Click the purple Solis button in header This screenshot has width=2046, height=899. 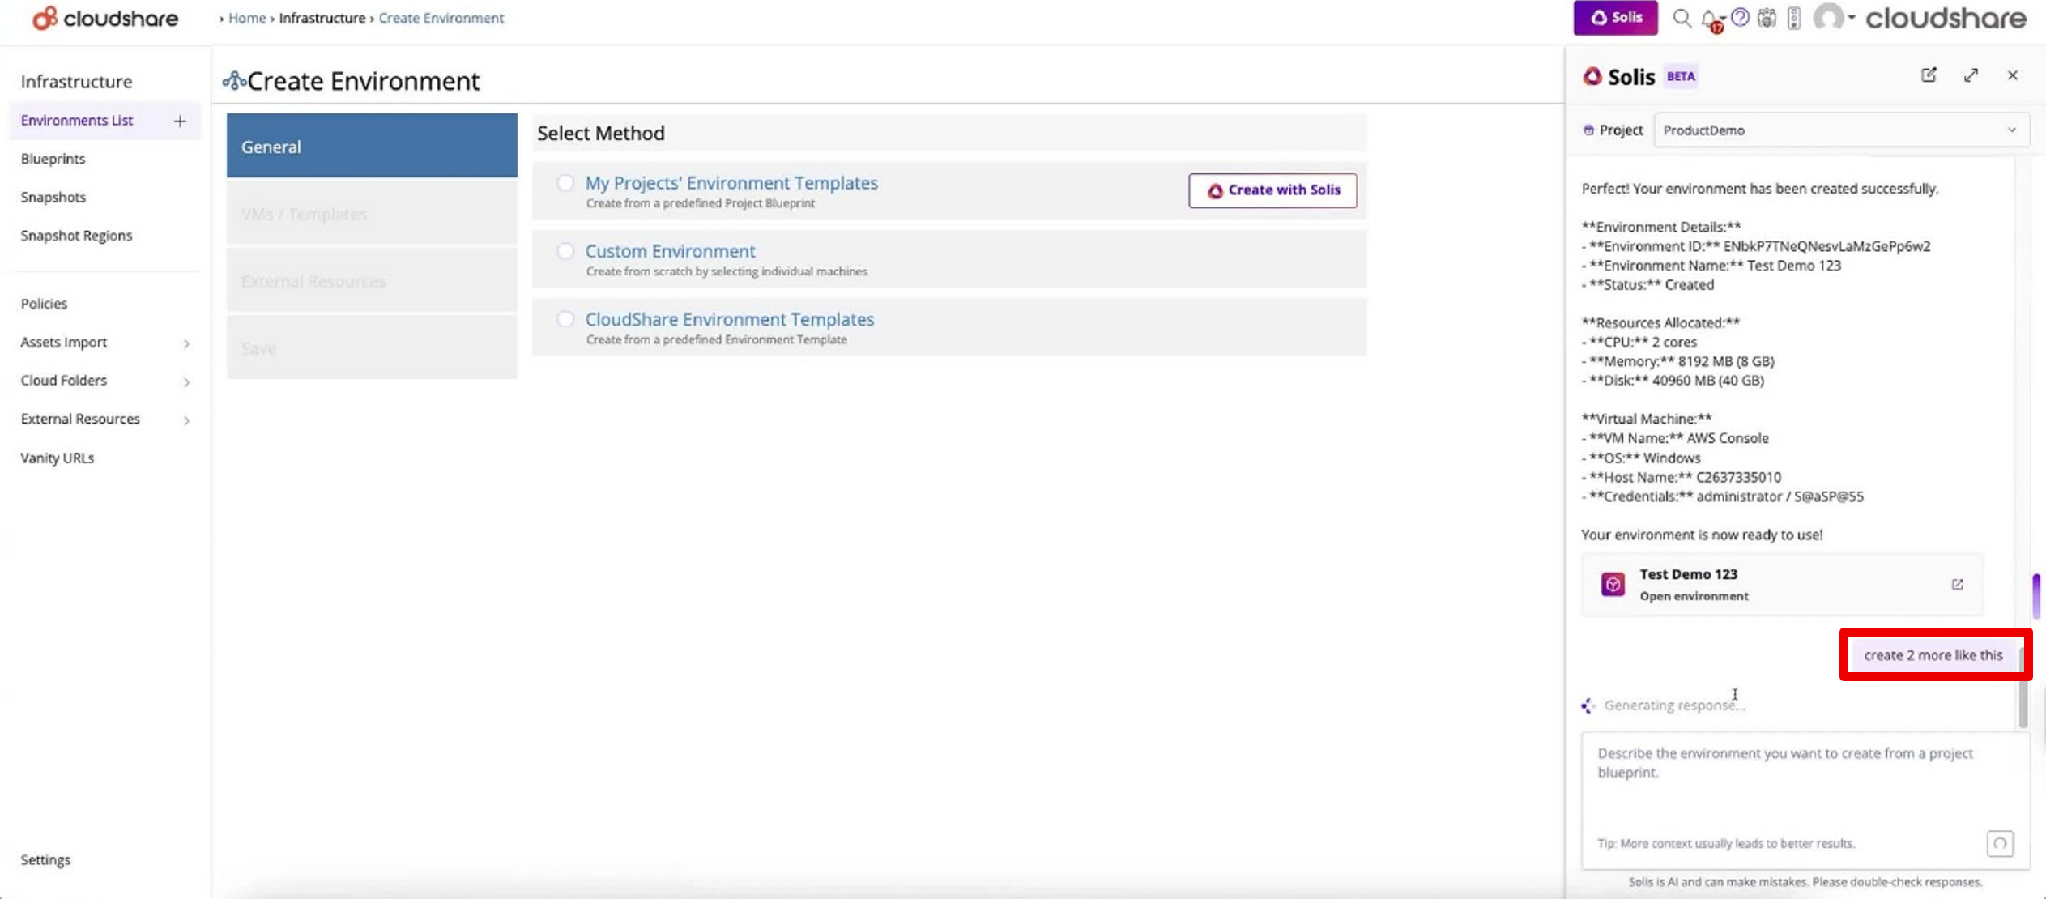coord(1615,18)
